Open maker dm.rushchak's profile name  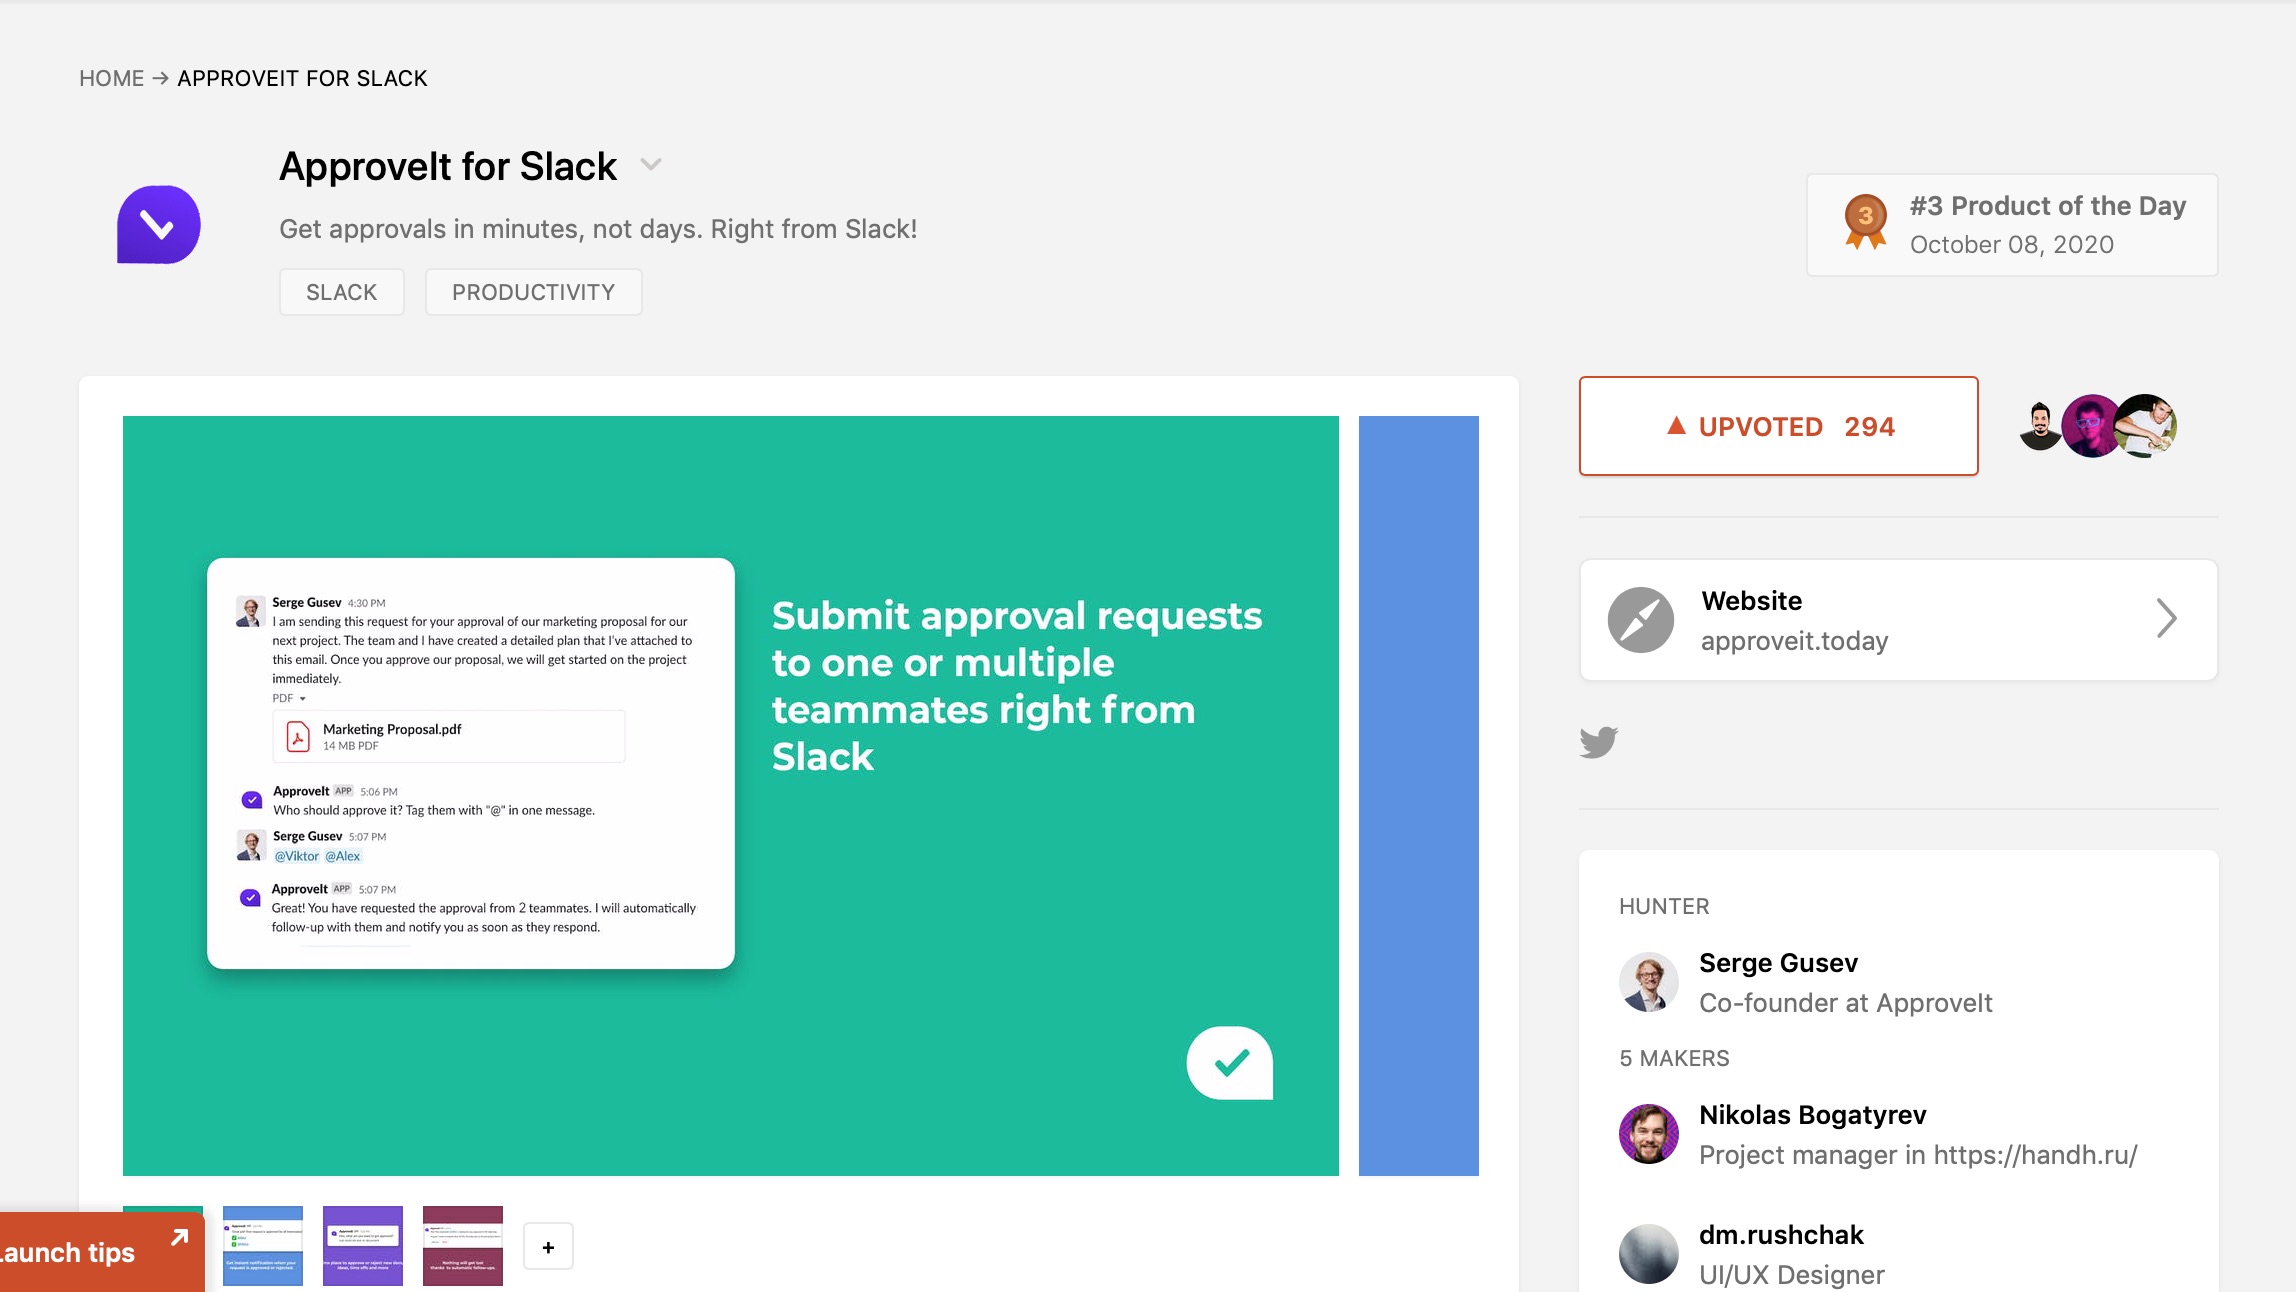pyautogui.click(x=1781, y=1235)
